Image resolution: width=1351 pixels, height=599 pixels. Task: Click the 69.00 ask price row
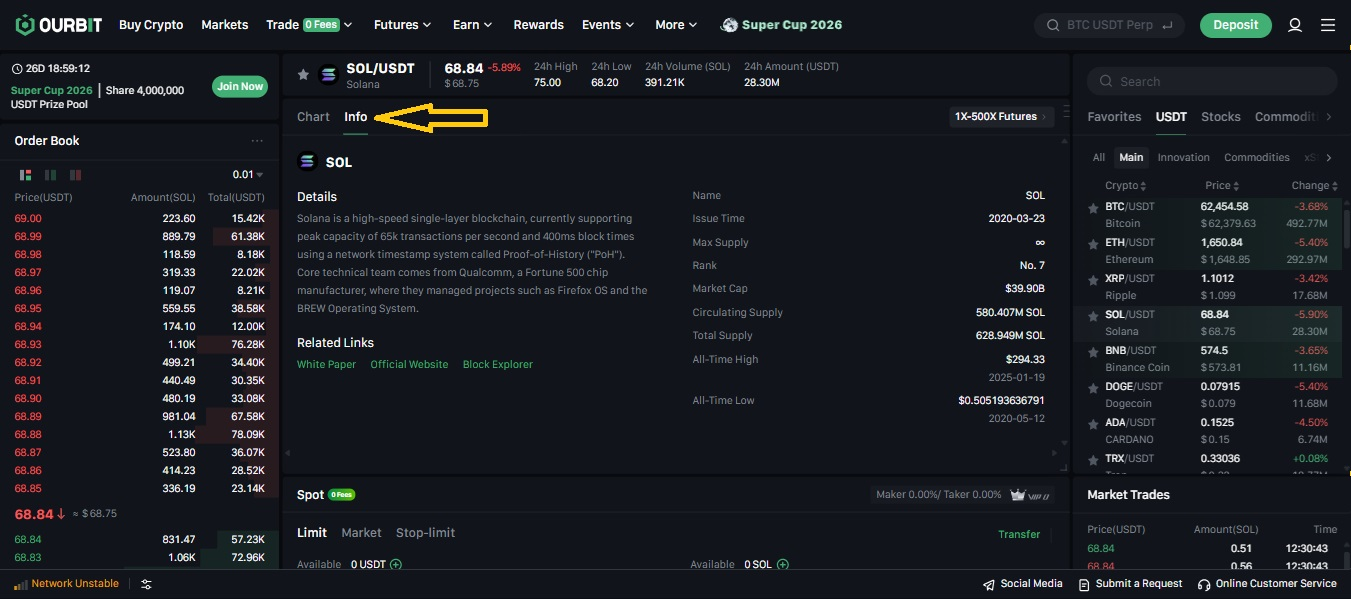coord(140,219)
